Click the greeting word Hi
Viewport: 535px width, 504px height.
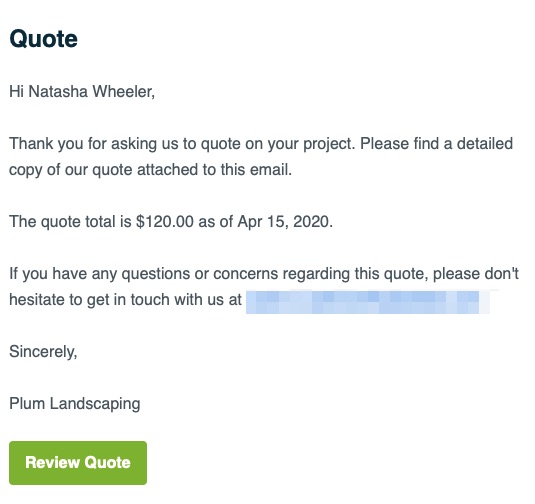pyautogui.click(x=16, y=91)
